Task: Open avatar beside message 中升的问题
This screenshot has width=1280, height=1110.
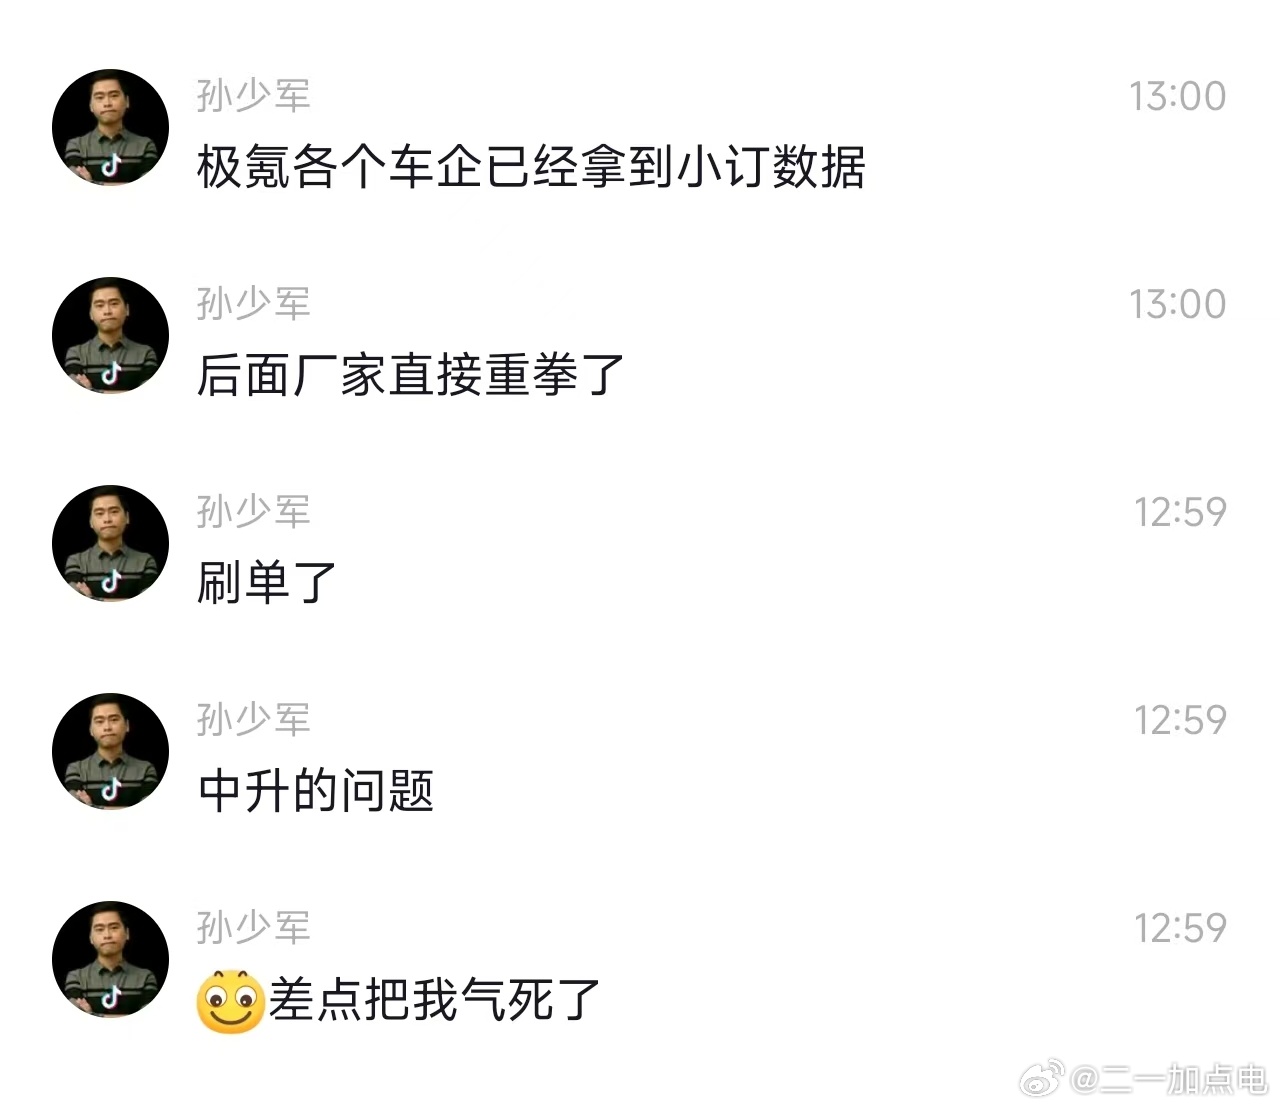Action: (110, 751)
